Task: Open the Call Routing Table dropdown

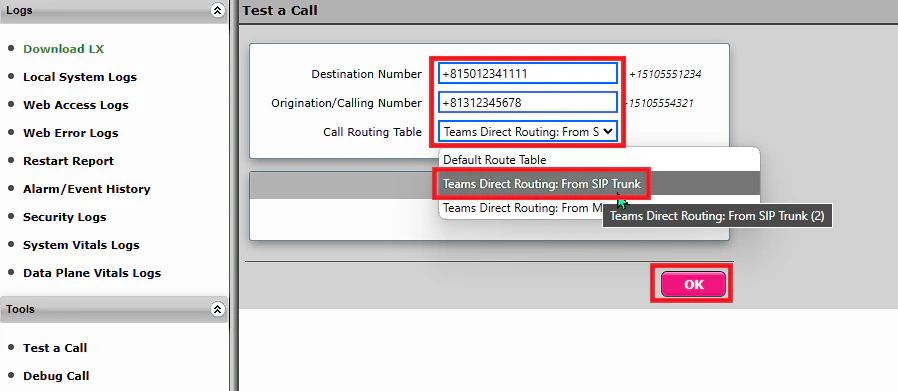Action: (x=528, y=132)
